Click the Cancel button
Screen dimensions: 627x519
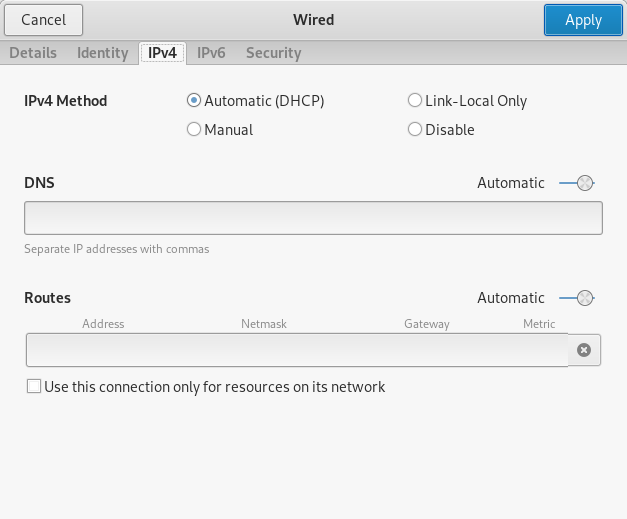pyautogui.click(x=43, y=19)
